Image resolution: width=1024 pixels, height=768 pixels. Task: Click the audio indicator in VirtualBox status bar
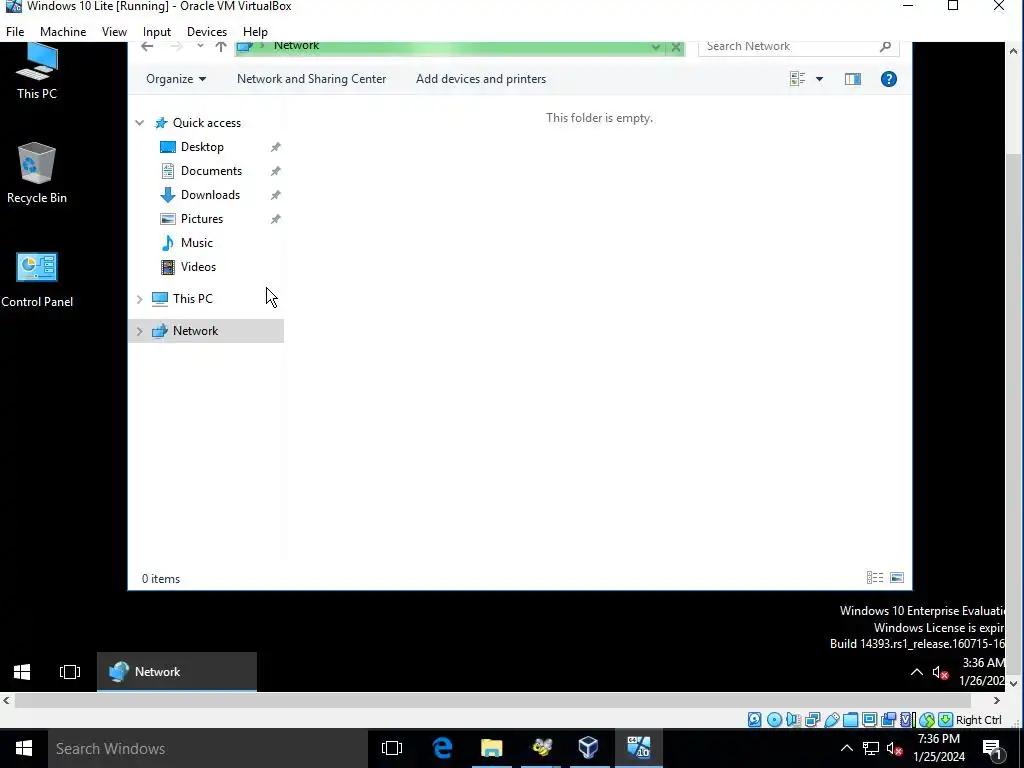pos(793,720)
